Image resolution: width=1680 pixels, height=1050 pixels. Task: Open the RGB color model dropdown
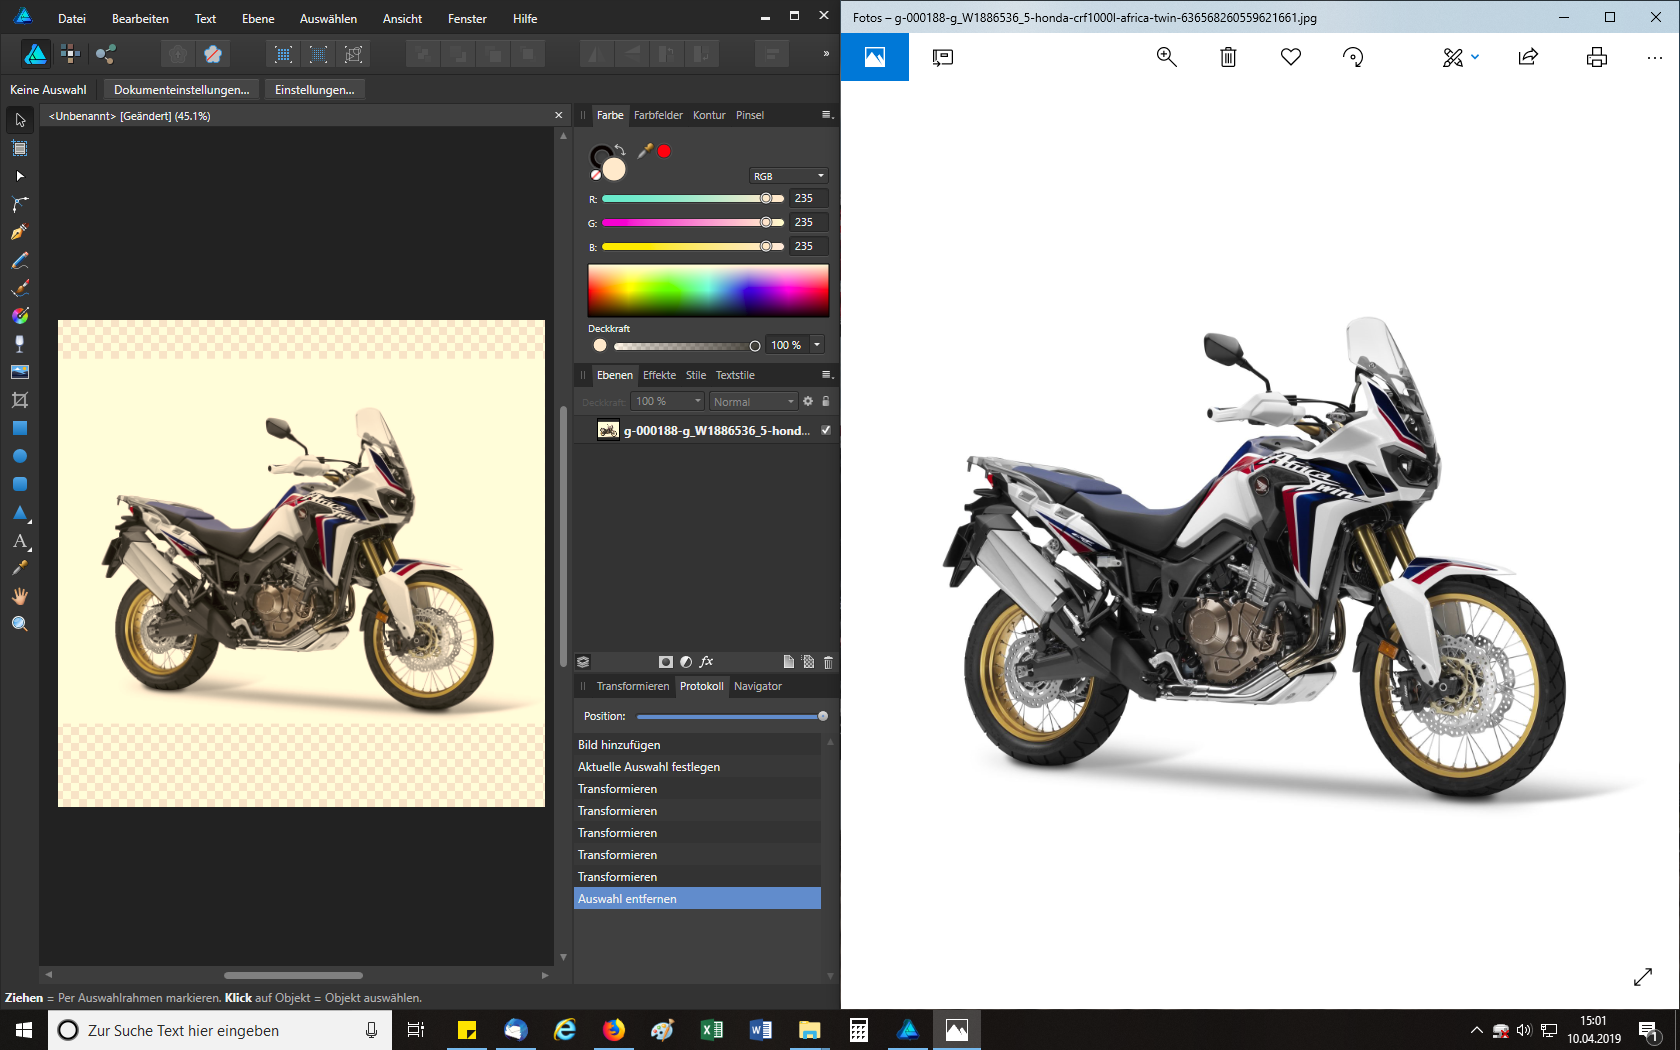pyautogui.click(x=789, y=176)
